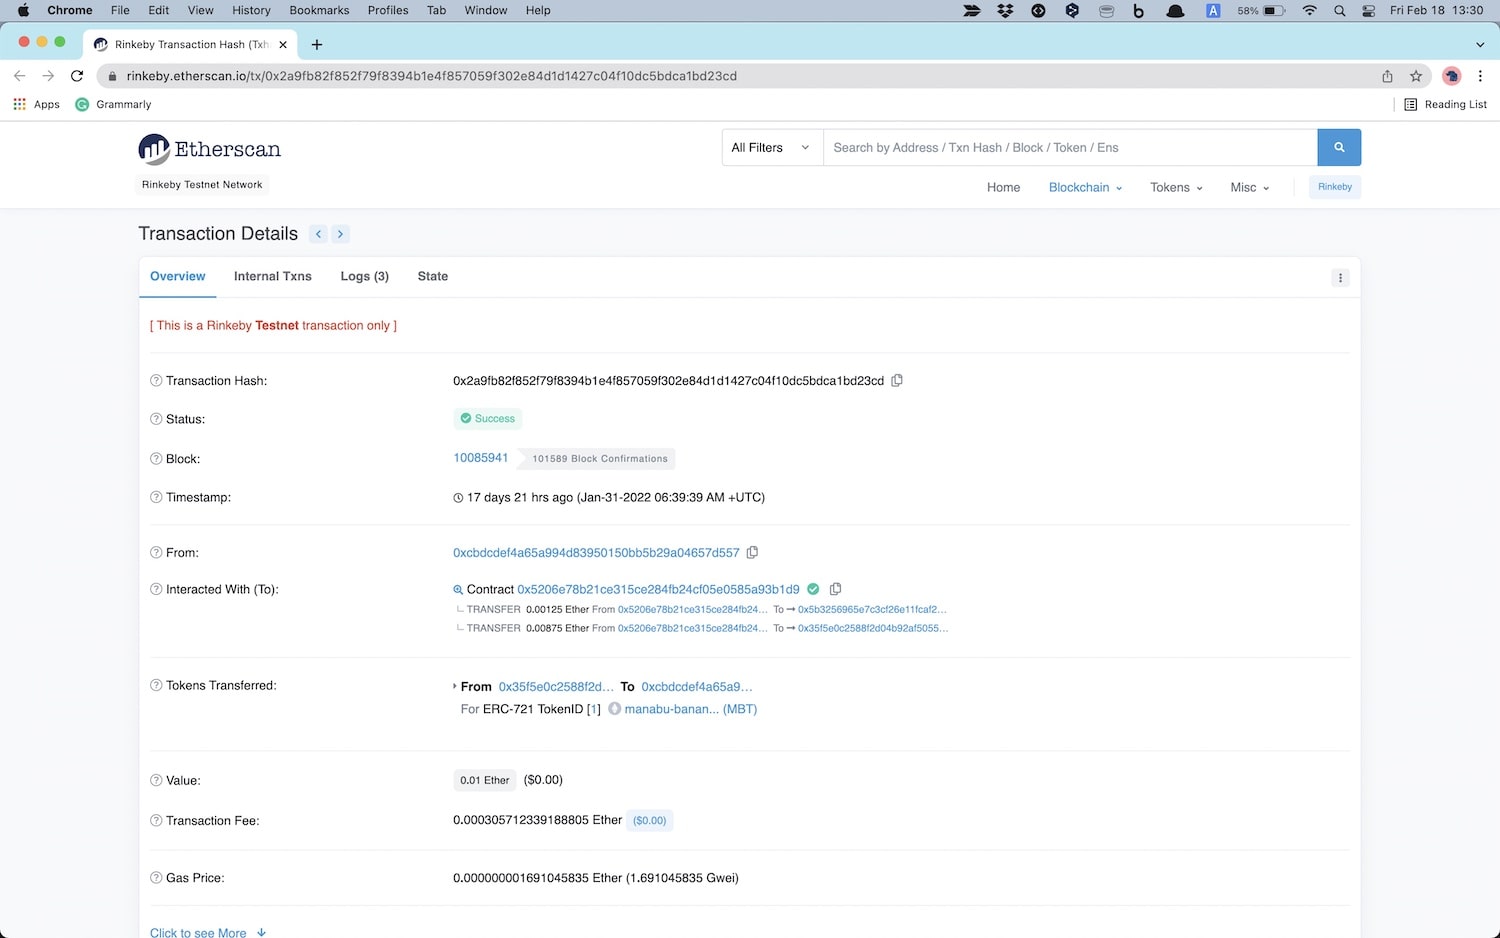Click help icon next to From

156,553
